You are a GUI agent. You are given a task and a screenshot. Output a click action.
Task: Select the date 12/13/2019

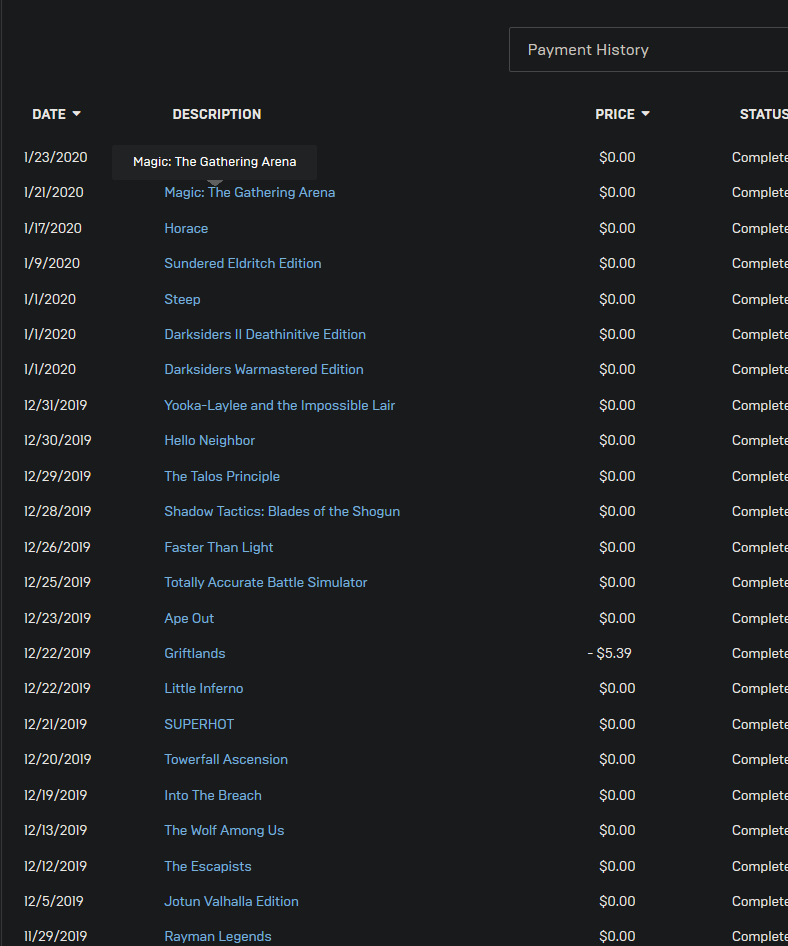[56, 831]
